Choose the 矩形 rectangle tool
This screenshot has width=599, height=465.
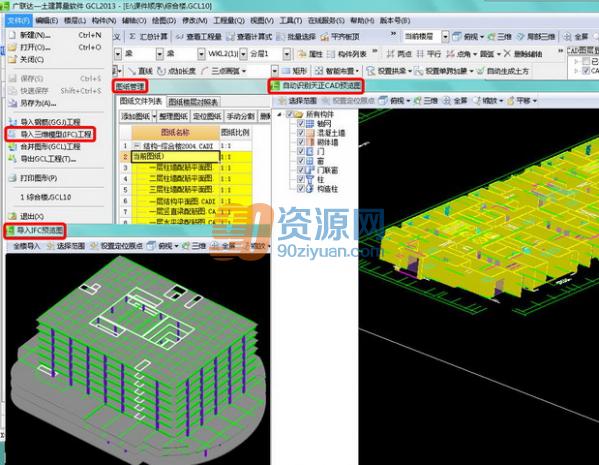tap(295, 71)
